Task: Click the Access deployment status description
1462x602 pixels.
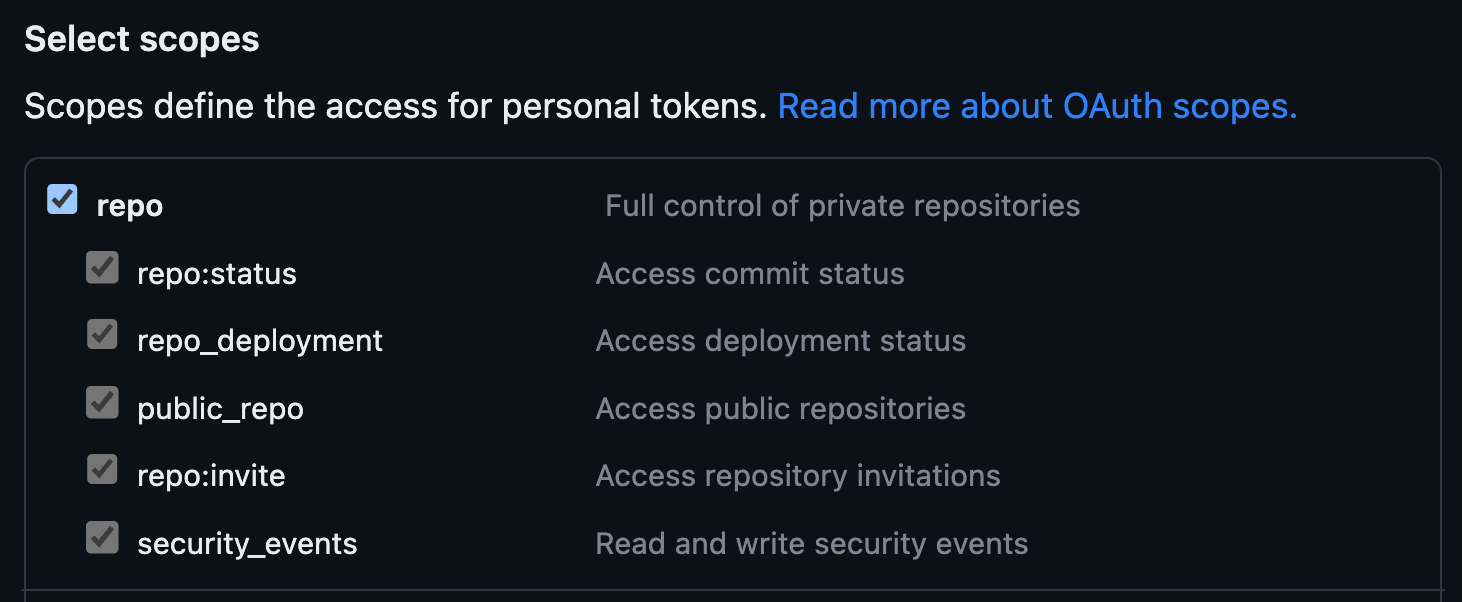Action: point(780,340)
